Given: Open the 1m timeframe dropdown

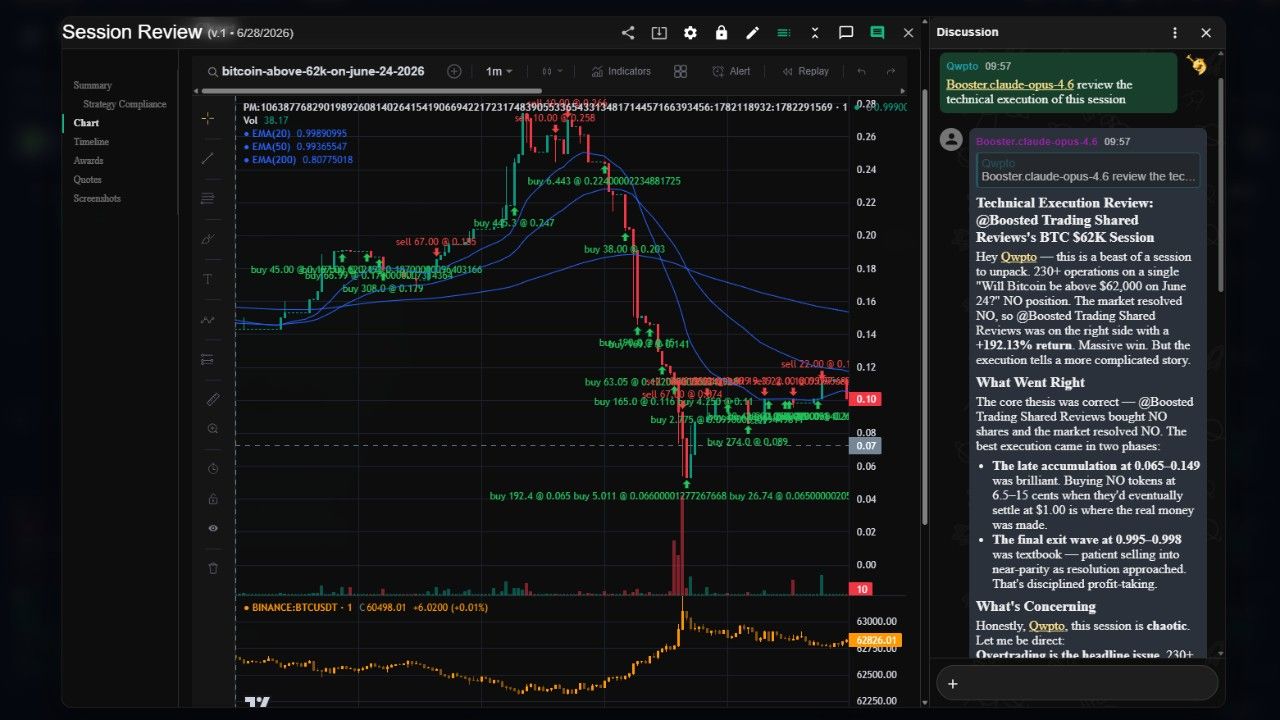Looking at the screenshot, I should 499,71.
